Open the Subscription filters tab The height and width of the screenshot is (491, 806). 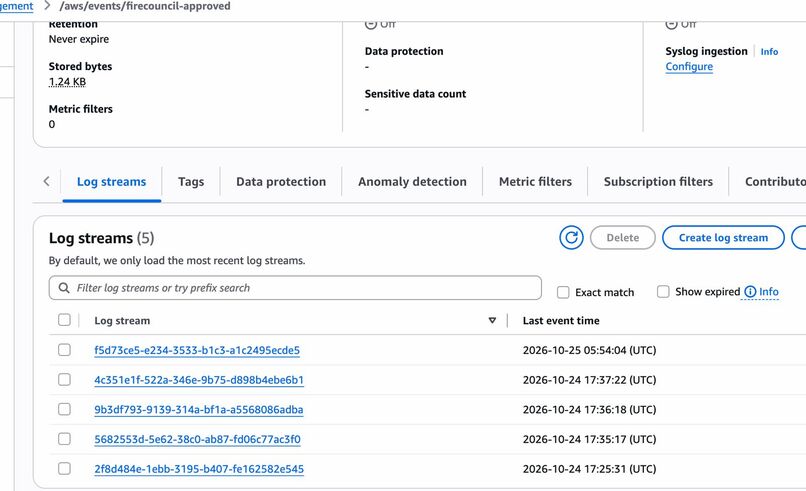[x=658, y=181]
